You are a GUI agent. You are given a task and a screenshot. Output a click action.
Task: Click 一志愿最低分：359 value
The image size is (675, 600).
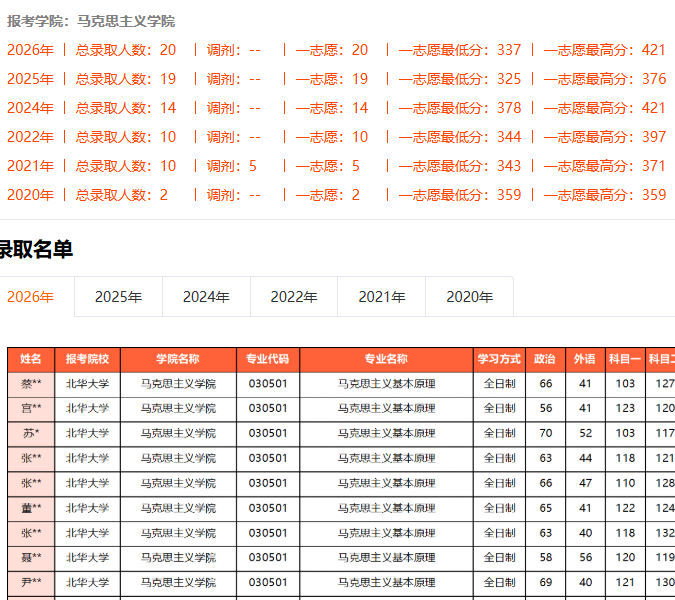(x=460, y=195)
